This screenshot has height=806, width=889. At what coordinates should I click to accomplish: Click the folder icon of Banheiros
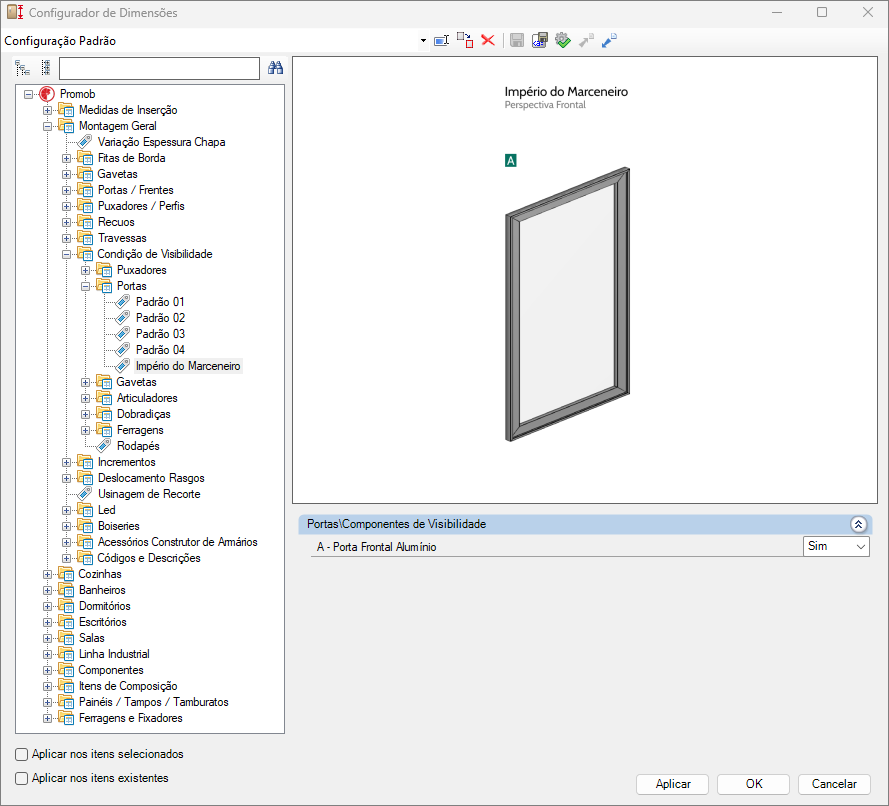[66, 589]
